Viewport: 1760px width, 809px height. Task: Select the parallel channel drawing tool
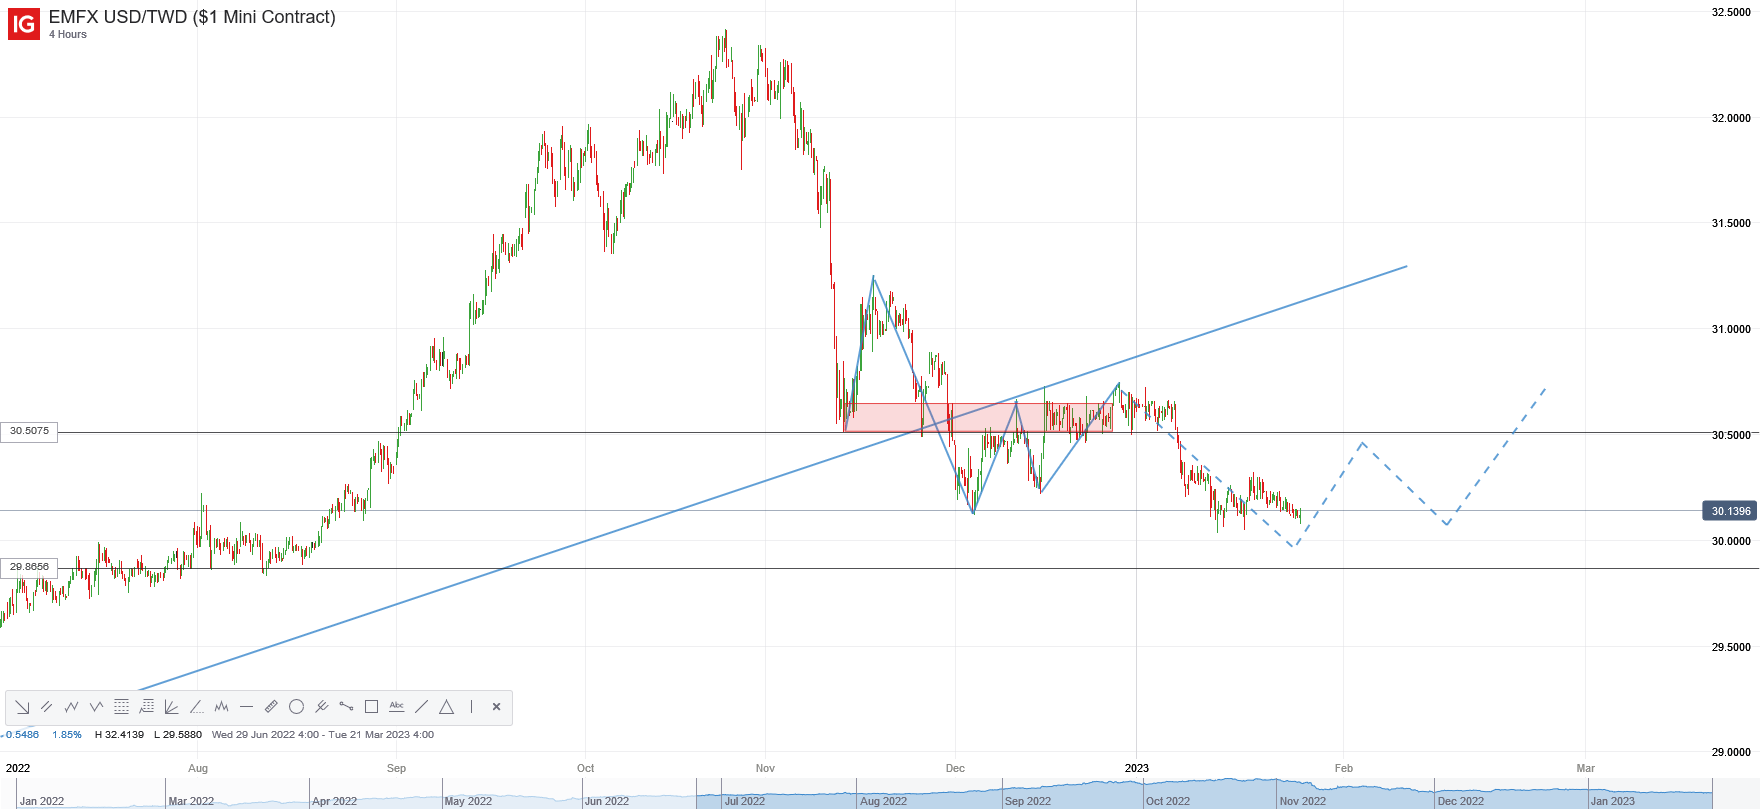click(47, 707)
